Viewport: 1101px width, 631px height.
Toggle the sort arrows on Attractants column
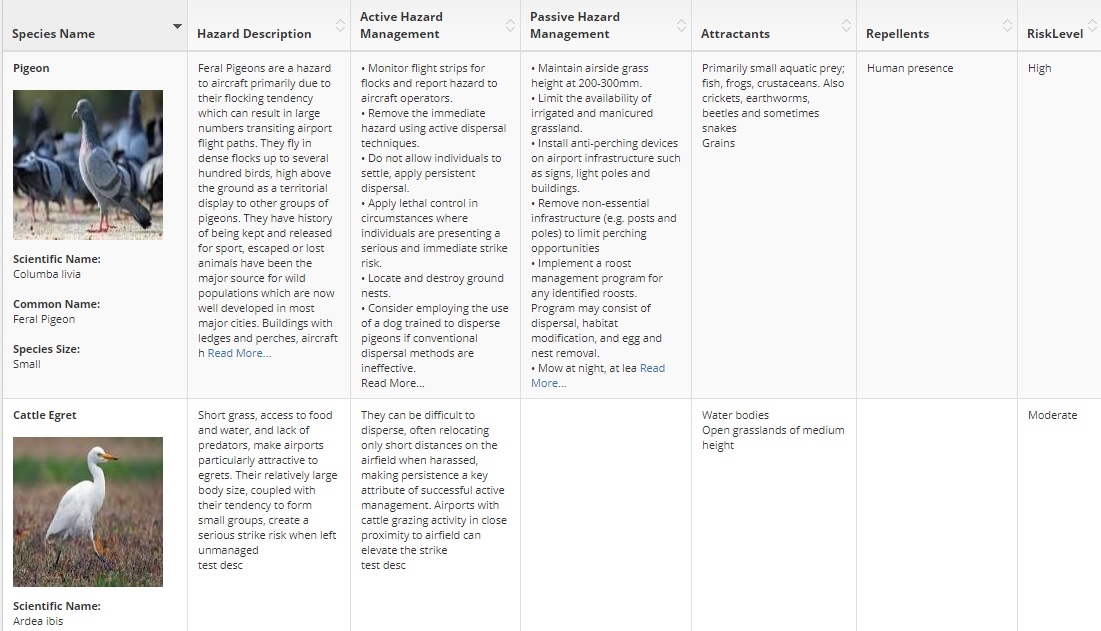click(x=846, y=26)
